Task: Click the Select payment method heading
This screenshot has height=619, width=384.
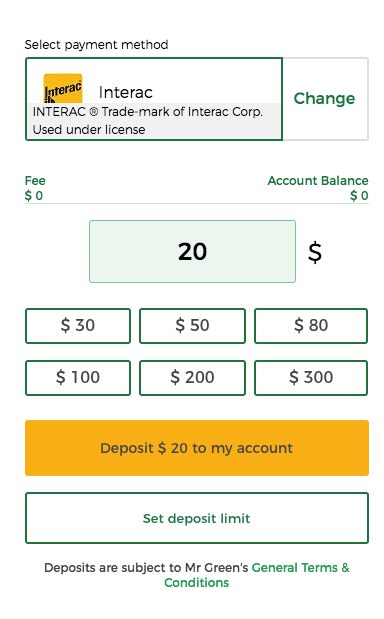Action: (96, 45)
